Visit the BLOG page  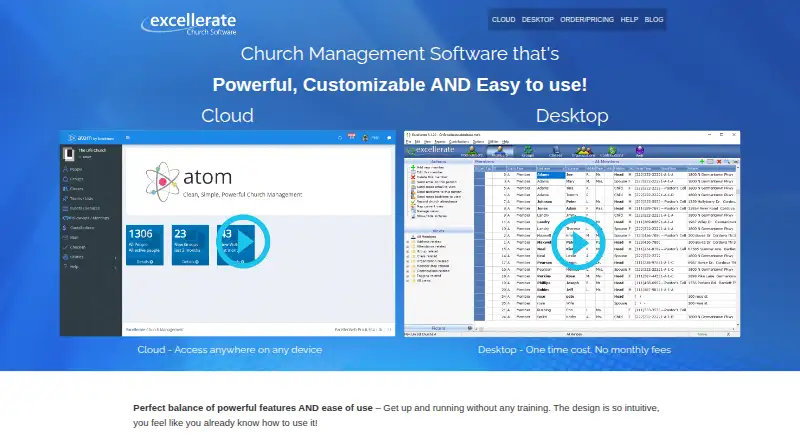pyautogui.click(x=654, y=19)
